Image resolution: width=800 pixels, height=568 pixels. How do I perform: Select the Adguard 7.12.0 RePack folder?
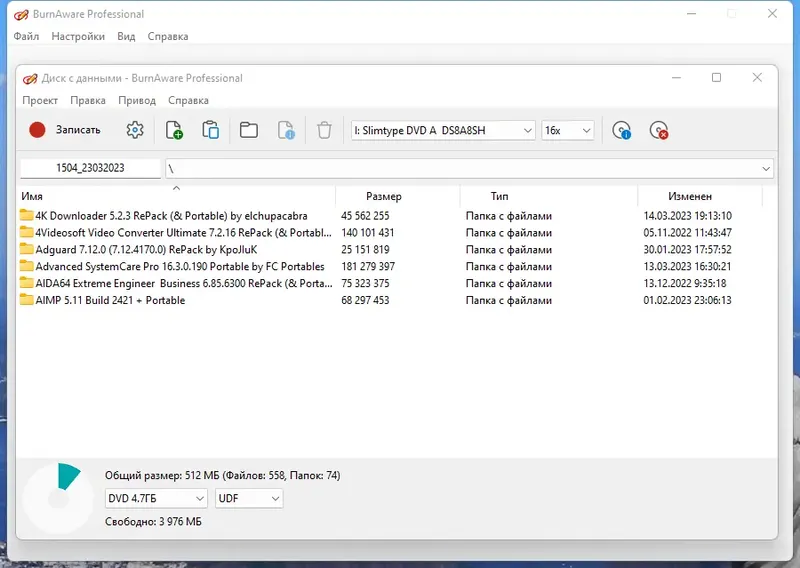tap(146, 249)
